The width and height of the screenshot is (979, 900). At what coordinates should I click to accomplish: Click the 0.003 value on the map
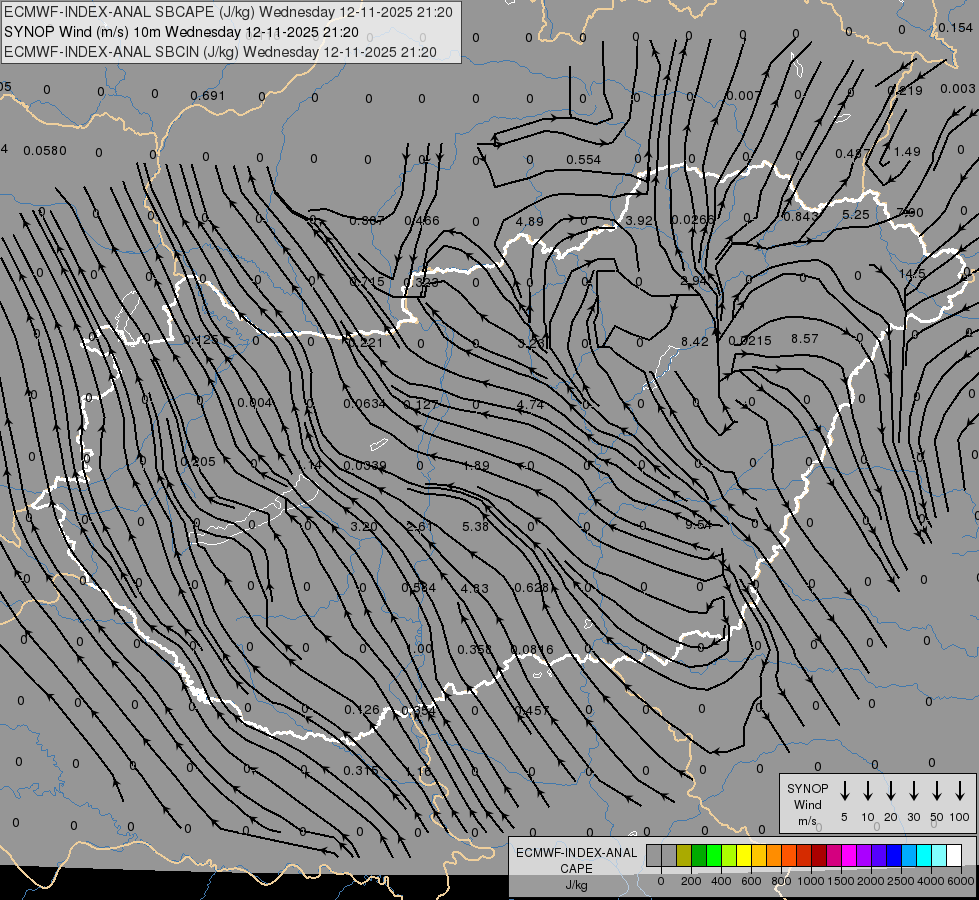click(958, 89)
